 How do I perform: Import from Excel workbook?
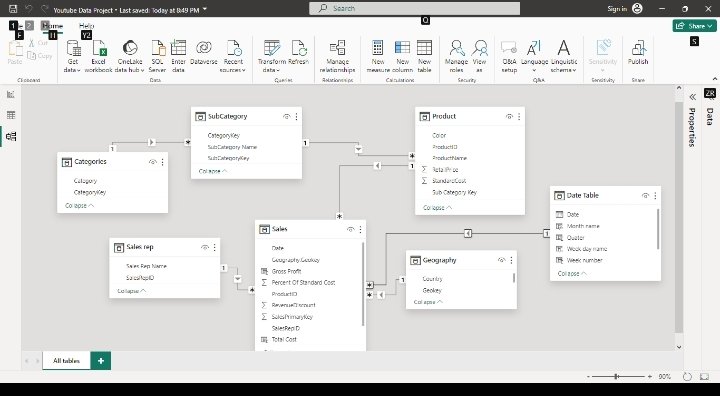(x=98, y=56)
